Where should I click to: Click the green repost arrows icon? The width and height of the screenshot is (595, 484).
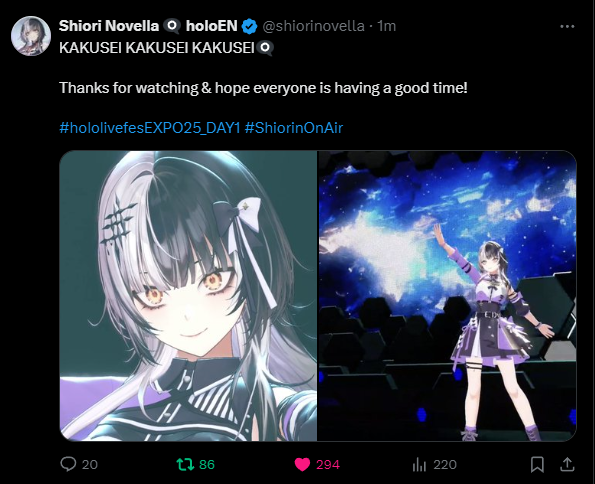tap(185, 464)
